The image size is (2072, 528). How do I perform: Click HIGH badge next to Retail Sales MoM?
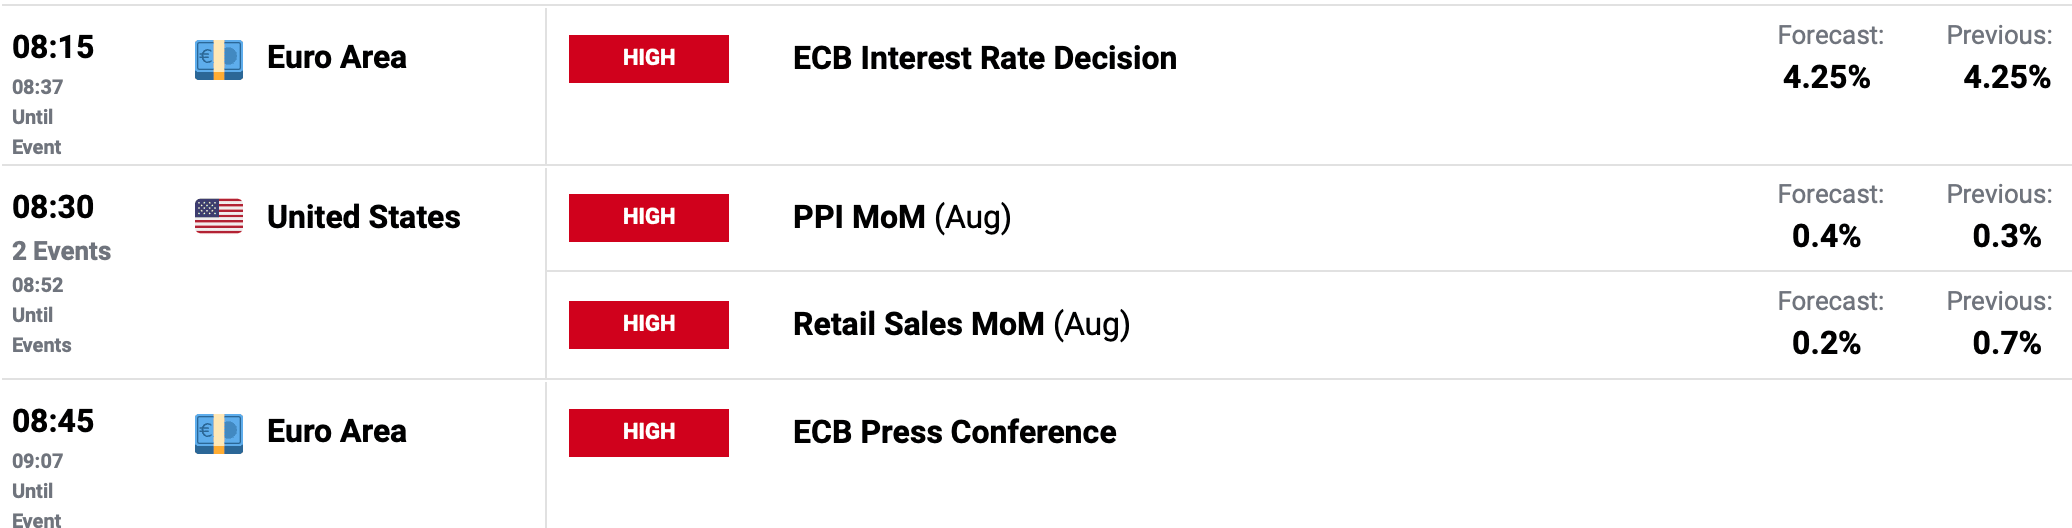point(648,325)
